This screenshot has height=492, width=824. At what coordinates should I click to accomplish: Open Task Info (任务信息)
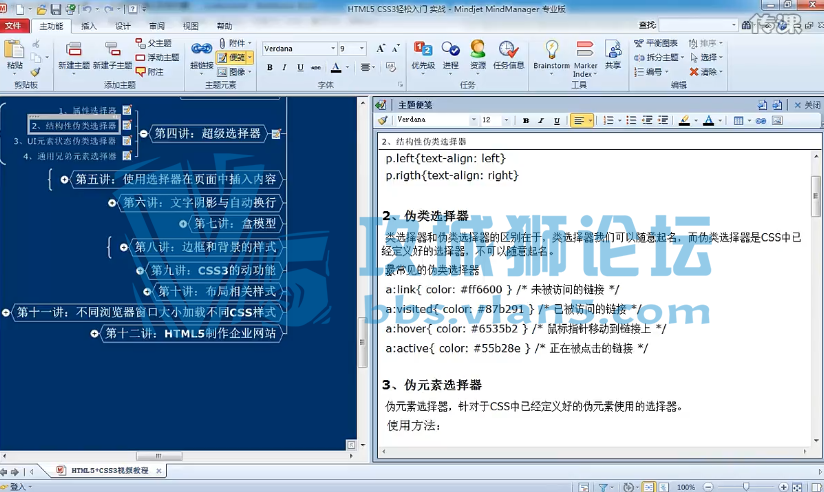pos(508,49)
